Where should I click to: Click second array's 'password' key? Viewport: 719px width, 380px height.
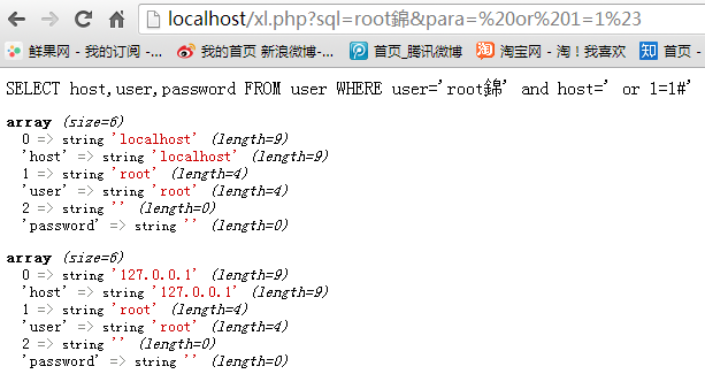(61, 362)
